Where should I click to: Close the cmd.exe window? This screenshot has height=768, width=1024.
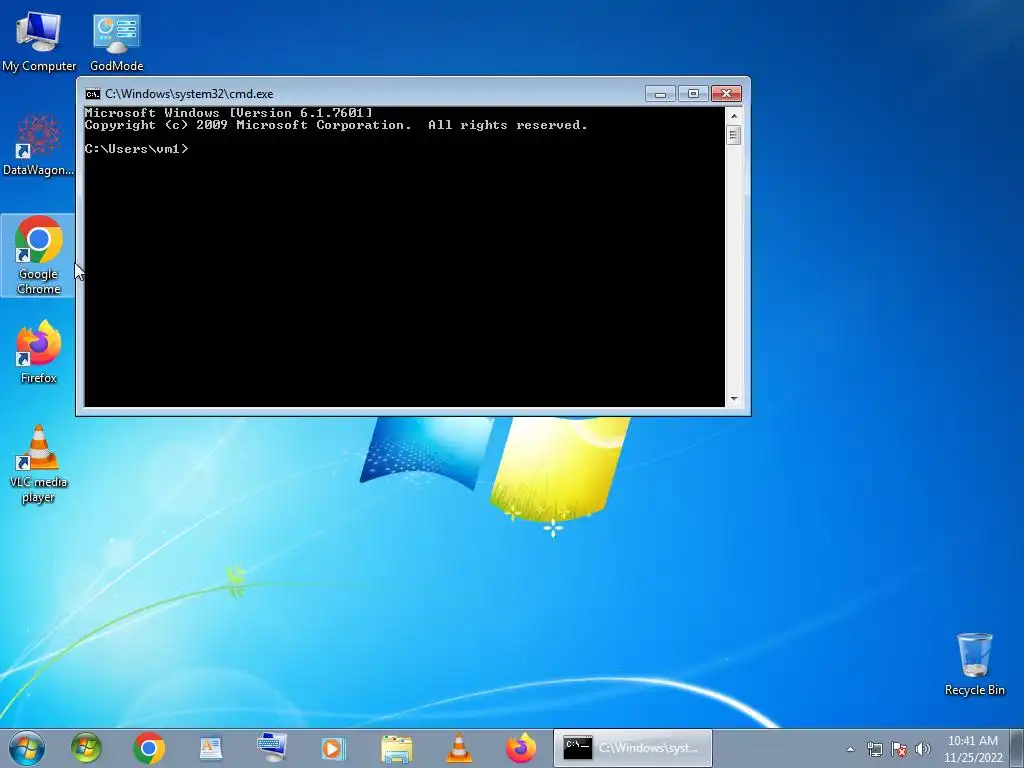point(726,94)
